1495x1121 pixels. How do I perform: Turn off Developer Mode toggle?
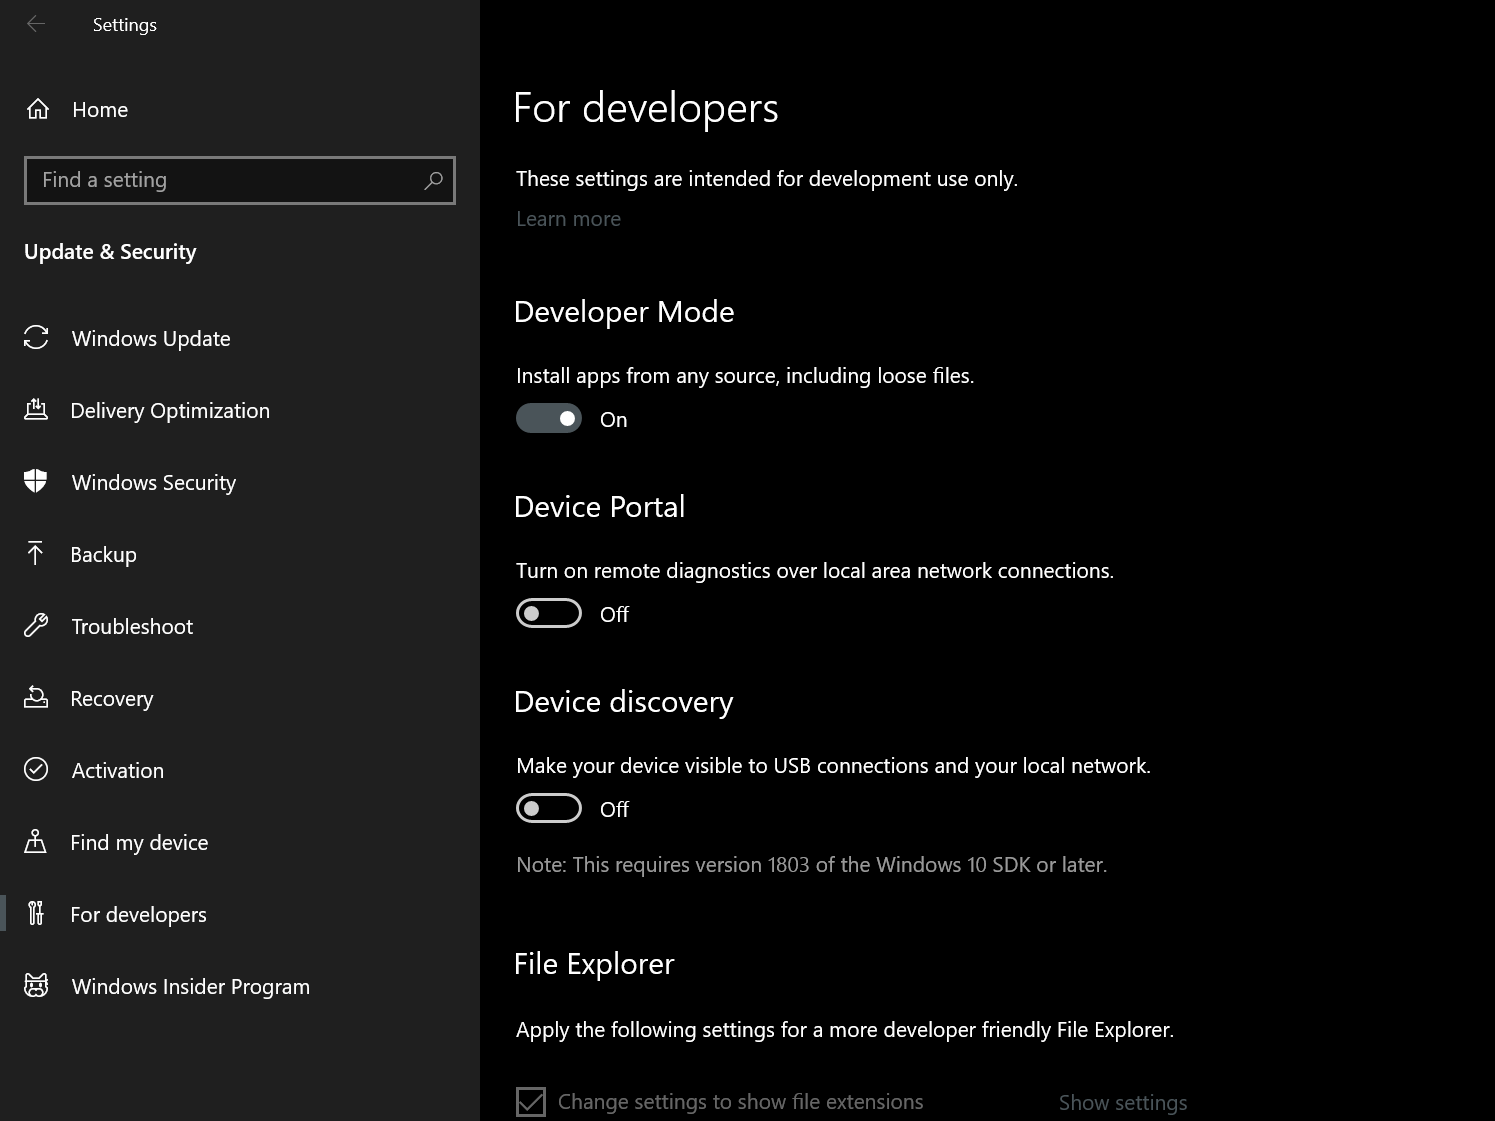[549, 419]
